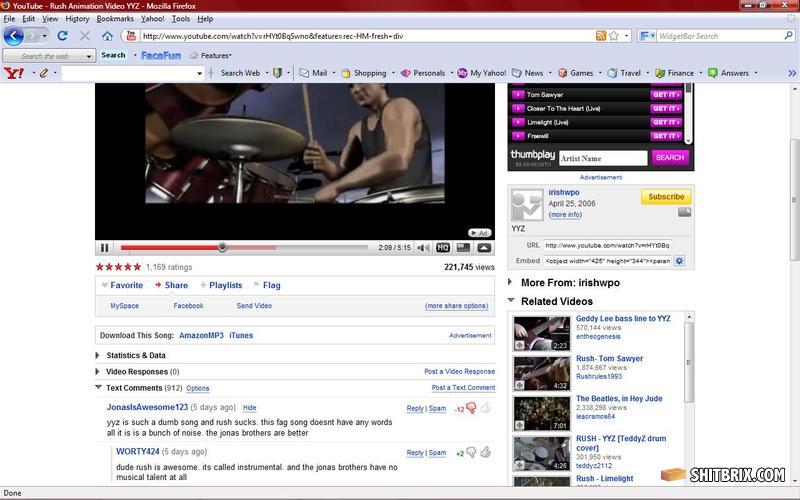Open the Edit menu
The height and width of the screenshot is (500, 800).
point(29,19)
